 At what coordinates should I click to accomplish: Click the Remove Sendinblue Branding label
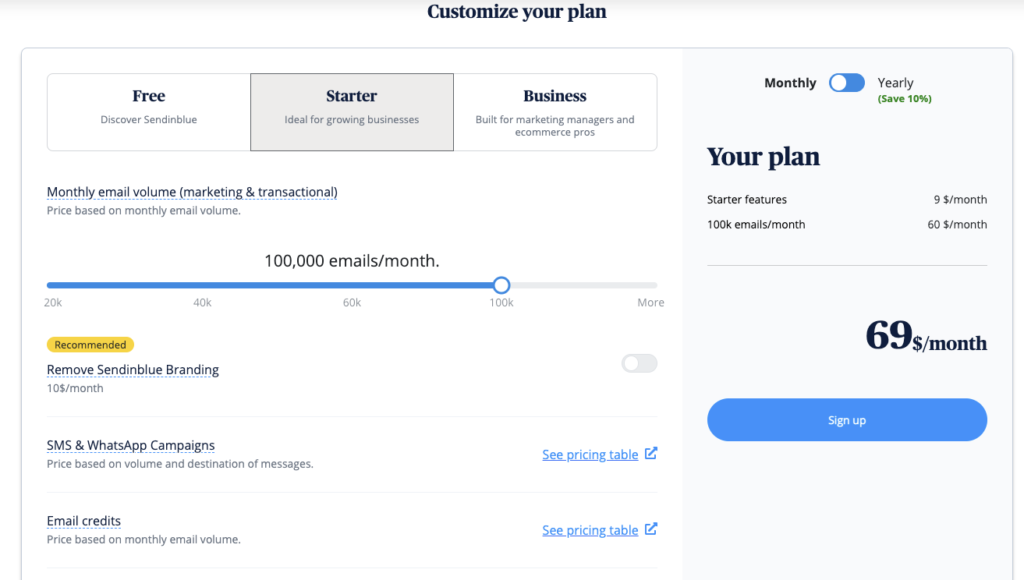tap(133, 370)
